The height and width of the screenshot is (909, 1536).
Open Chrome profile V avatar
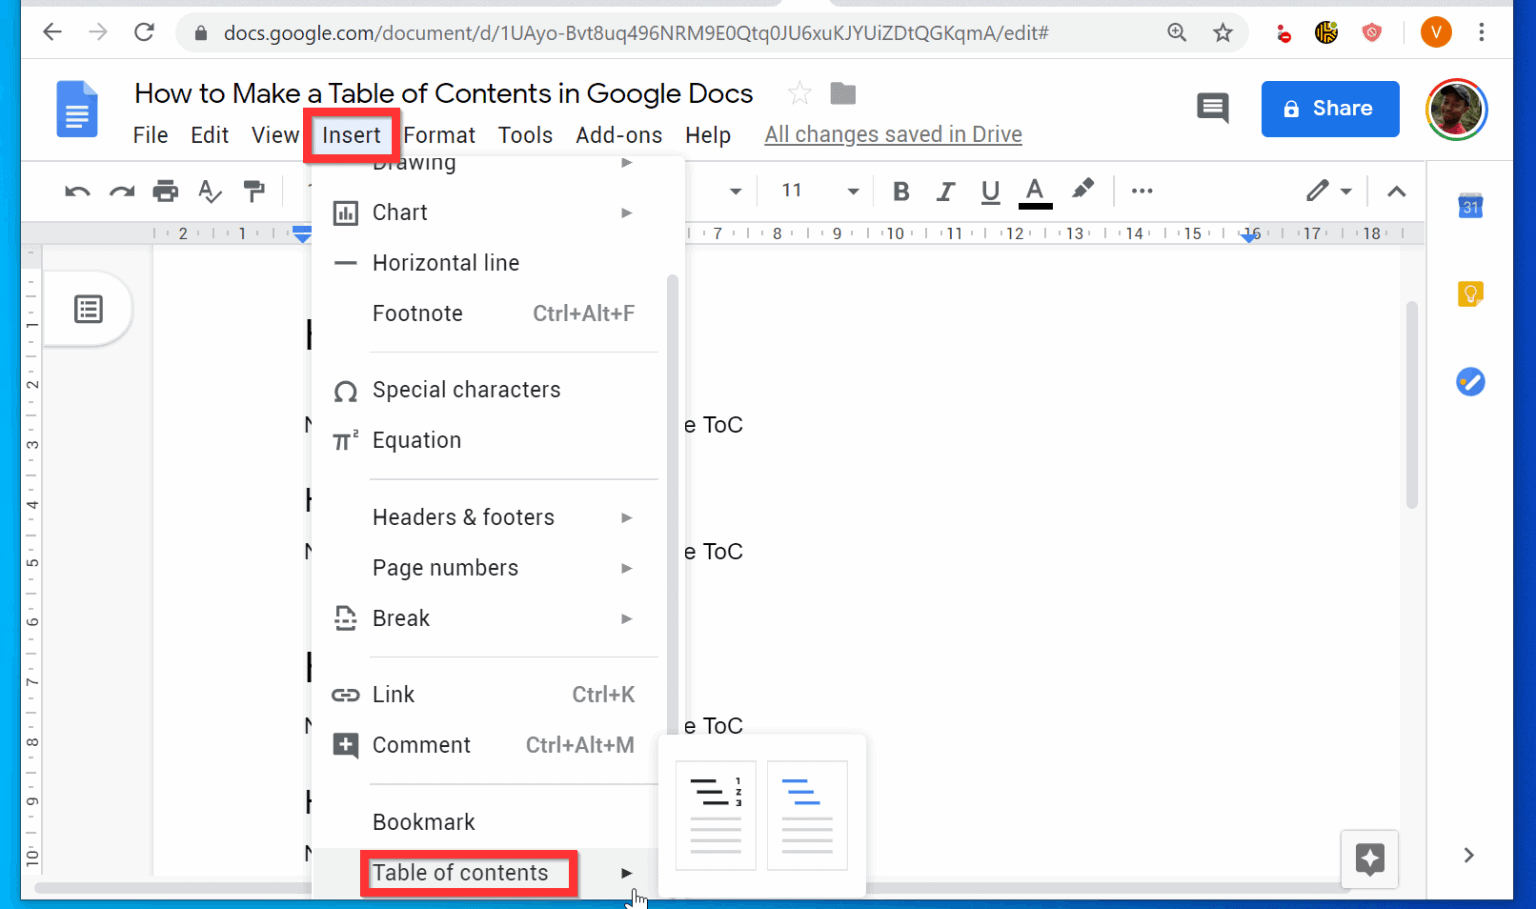(x=1436, y=33)
